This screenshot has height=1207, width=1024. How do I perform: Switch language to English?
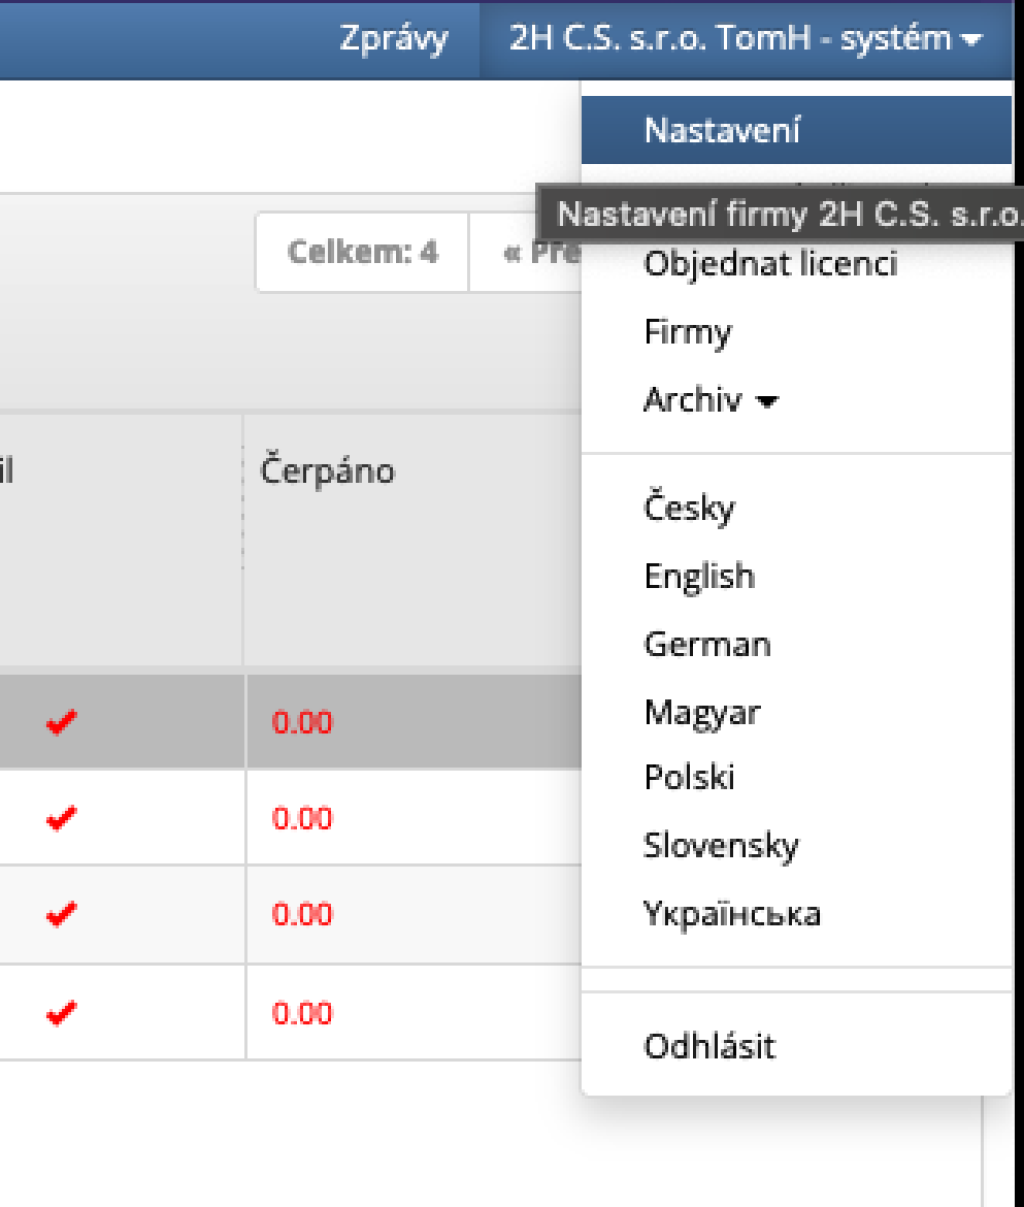[699, 576]
